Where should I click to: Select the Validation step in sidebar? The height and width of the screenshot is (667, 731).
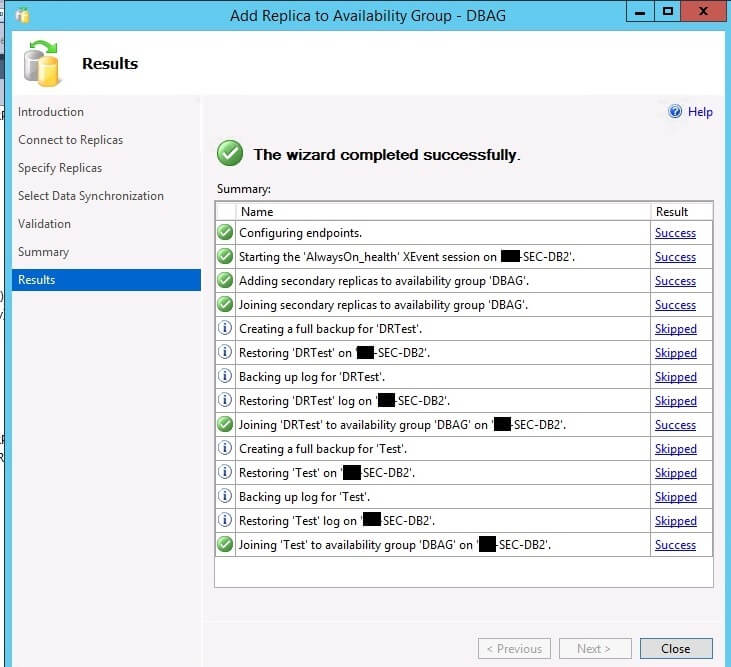[x=44, y=224]
